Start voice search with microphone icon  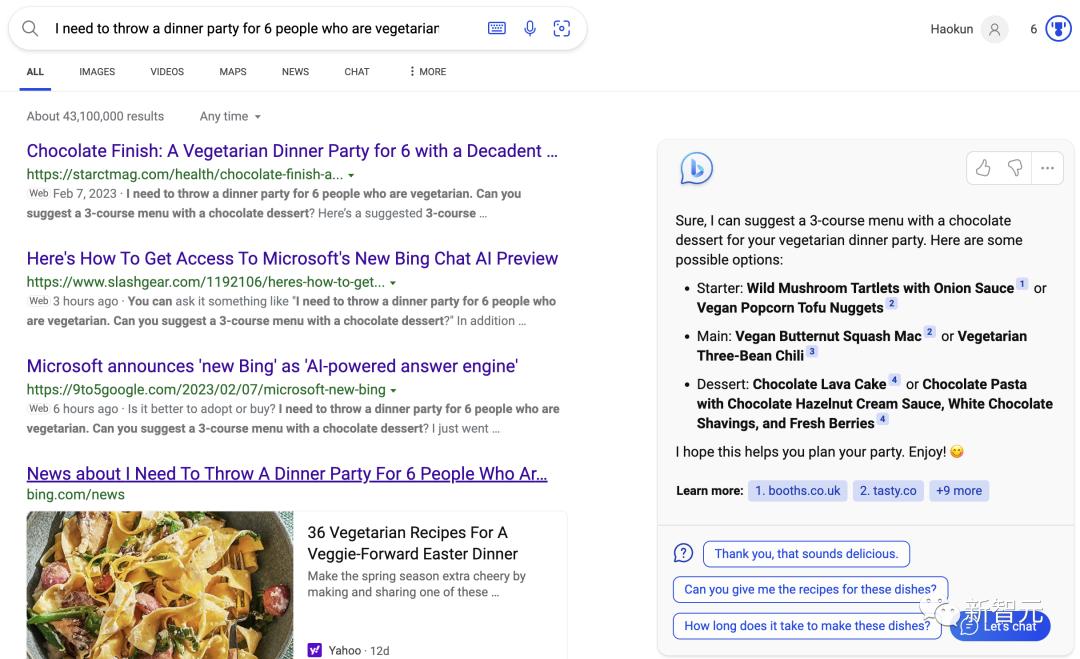click(x=530, y=29)
